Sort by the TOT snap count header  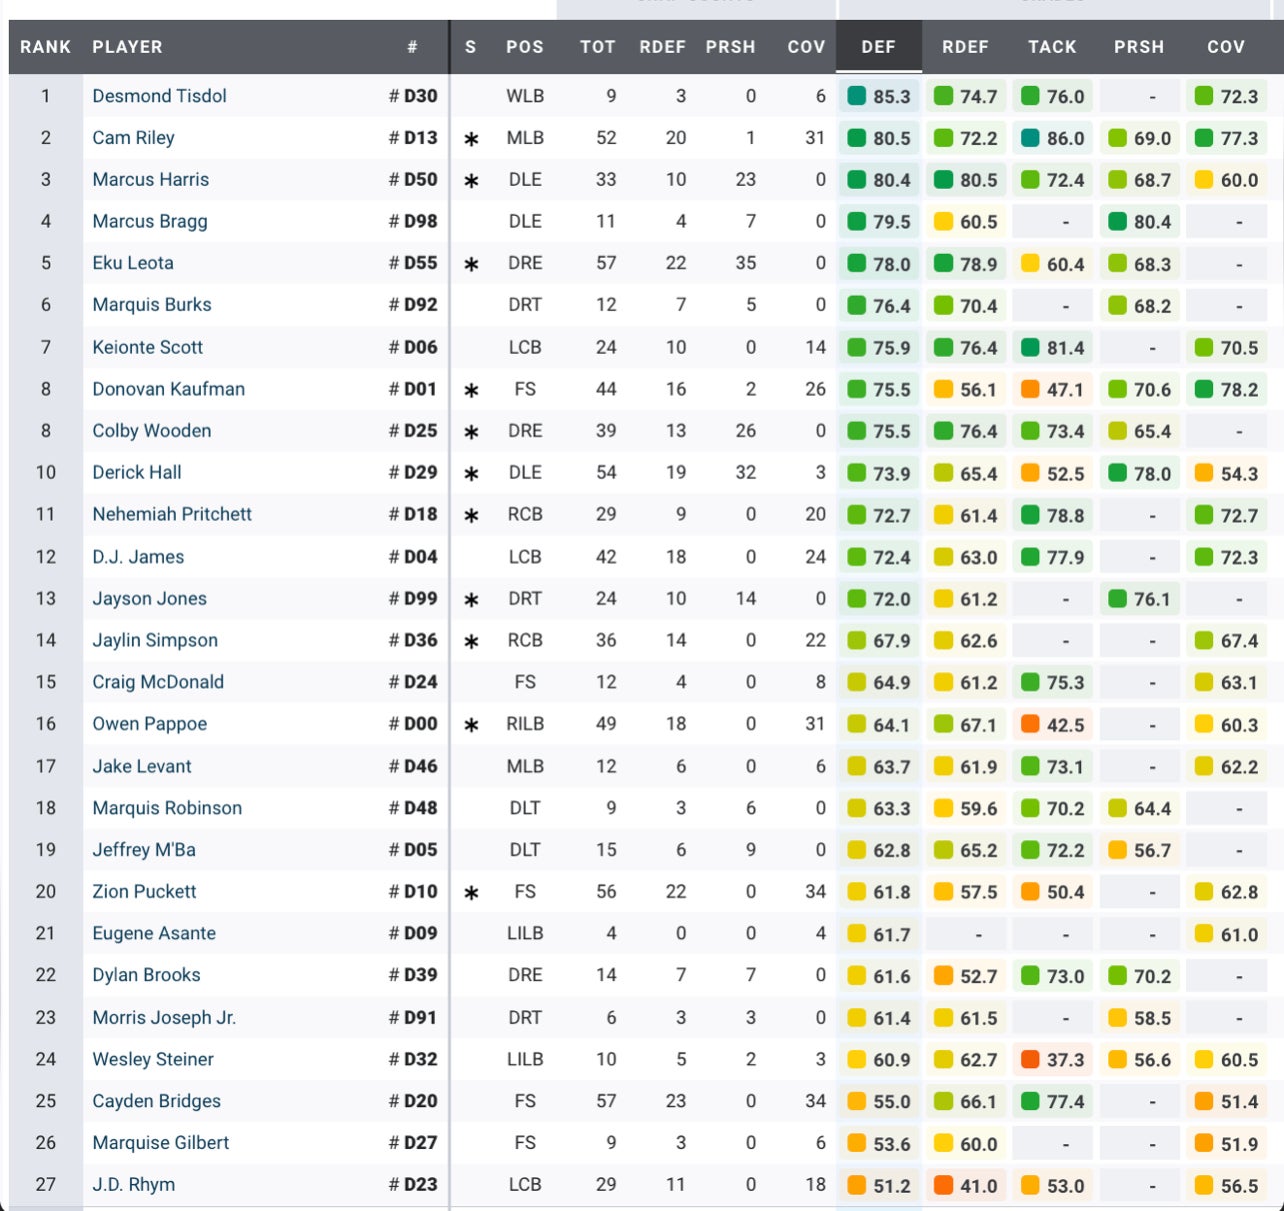point(597,47)
